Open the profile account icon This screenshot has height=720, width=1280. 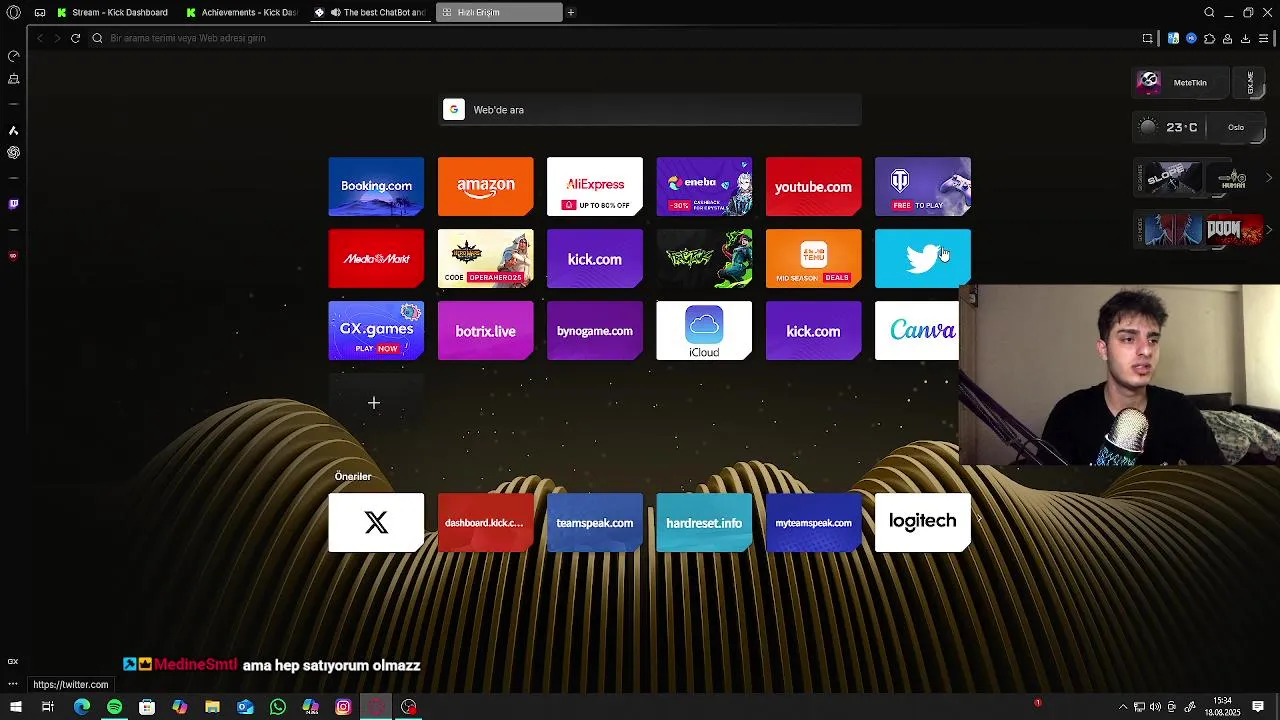[1227, 38]
